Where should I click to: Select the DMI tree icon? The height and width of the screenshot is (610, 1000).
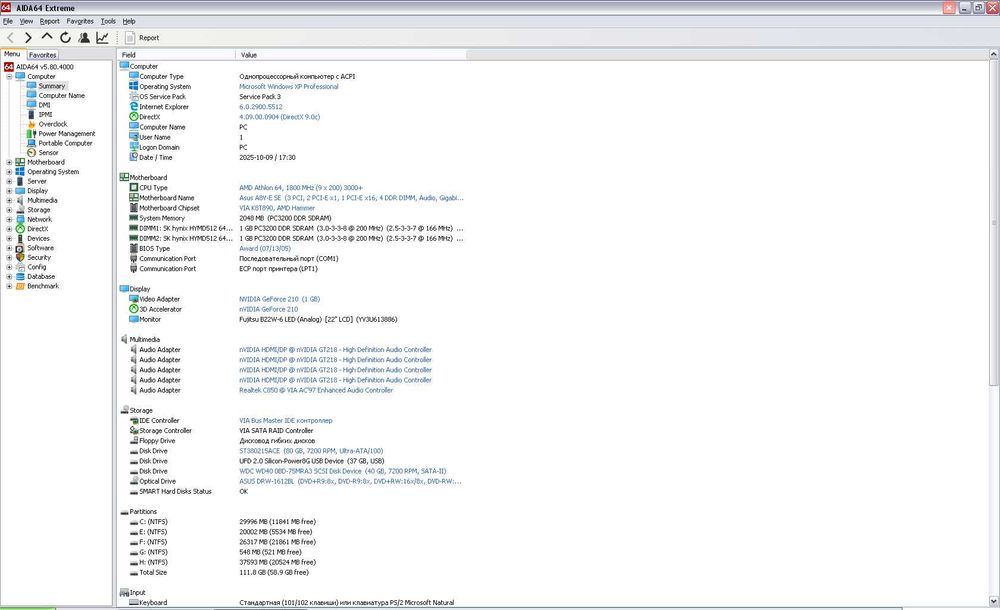pyautogui.click(x=31, y=105)
